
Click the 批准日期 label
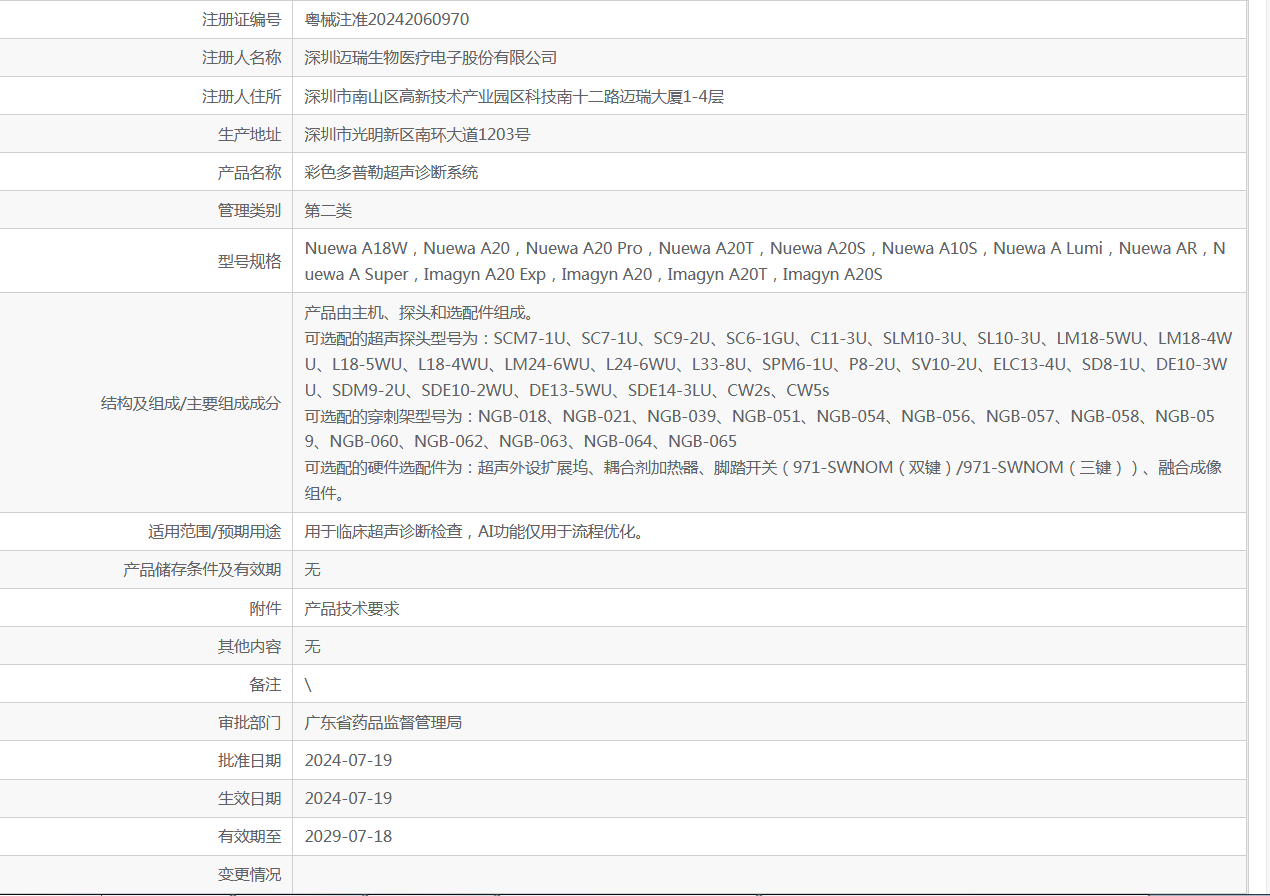coord(249,760)
